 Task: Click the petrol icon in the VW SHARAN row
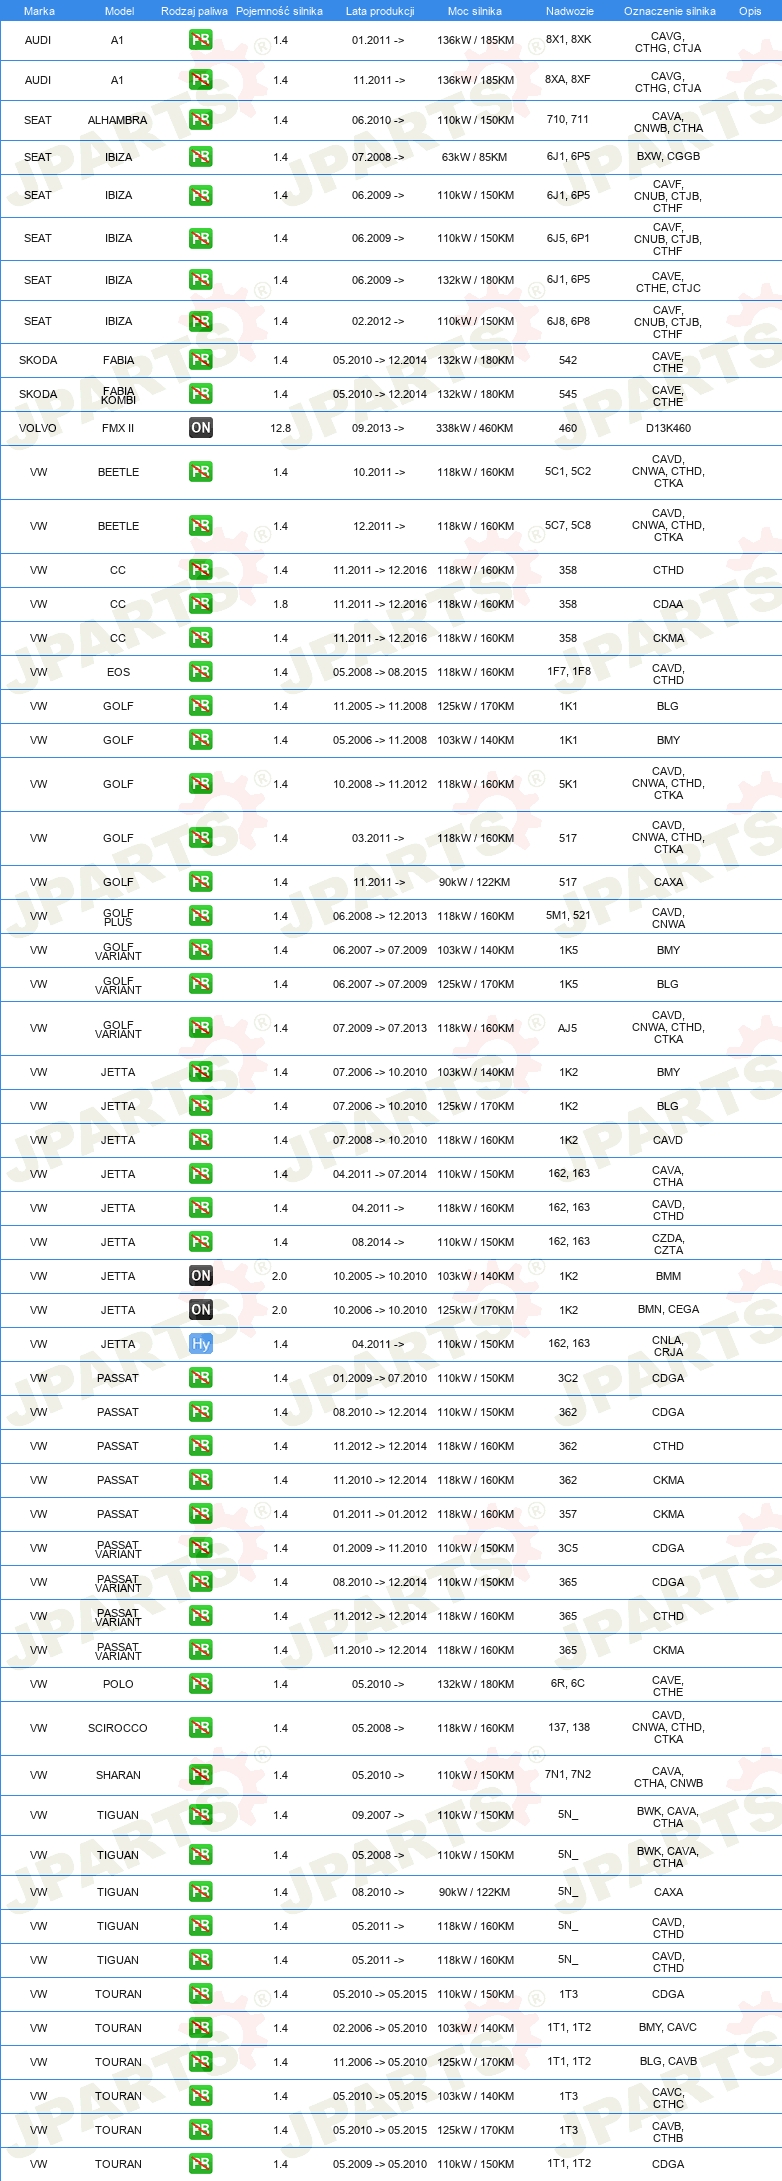coord(201,1775)
